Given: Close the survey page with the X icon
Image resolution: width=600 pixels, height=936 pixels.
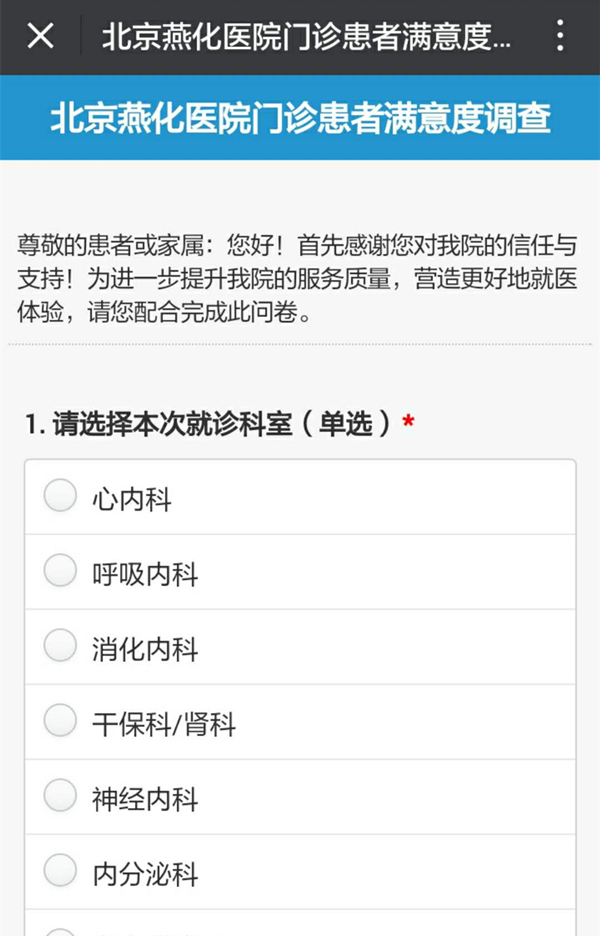Looking at the screenshot, I should coord(41,36).
